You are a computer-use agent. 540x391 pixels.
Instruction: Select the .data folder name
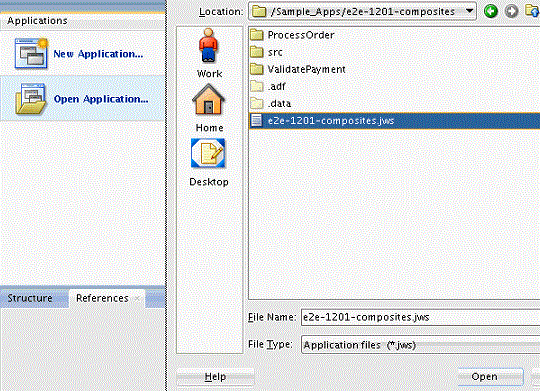[x=279, y=104]
